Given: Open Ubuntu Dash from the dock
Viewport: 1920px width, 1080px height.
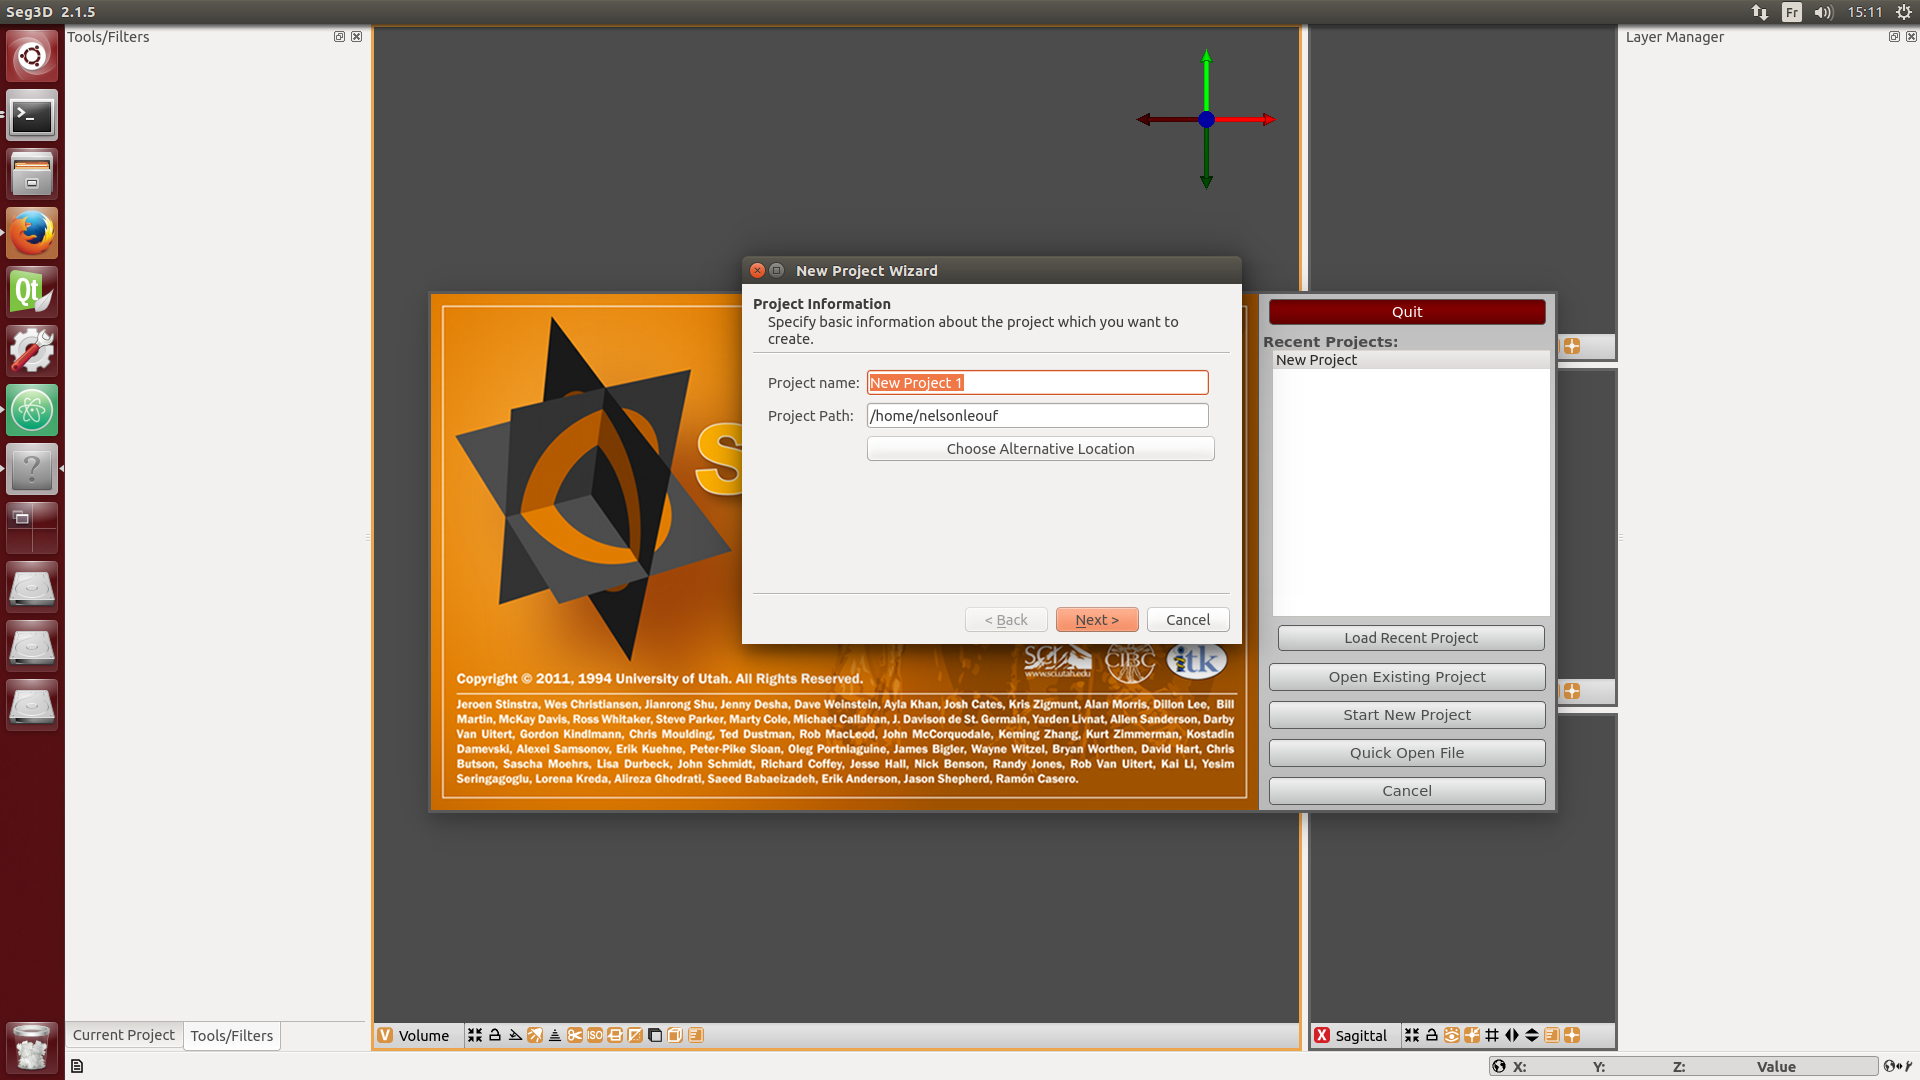Looking at the screenshot, I should [x=32, y=56].
